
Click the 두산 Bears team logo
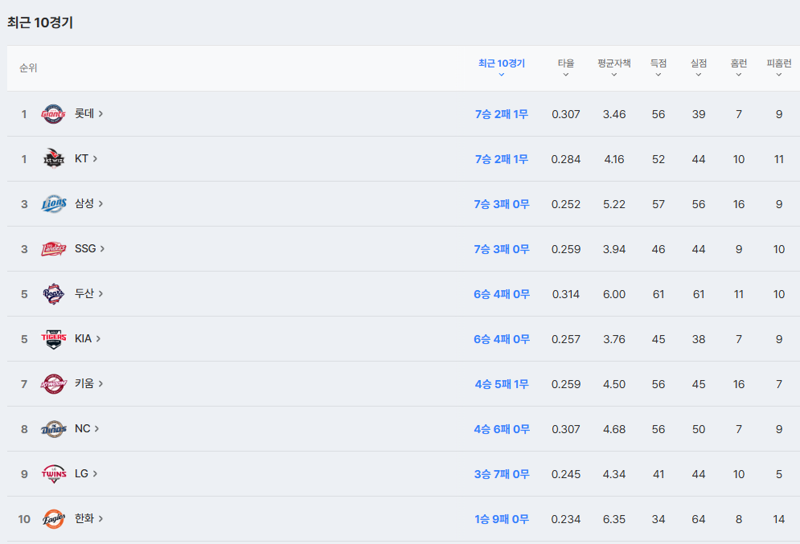(x=53, y=294)
